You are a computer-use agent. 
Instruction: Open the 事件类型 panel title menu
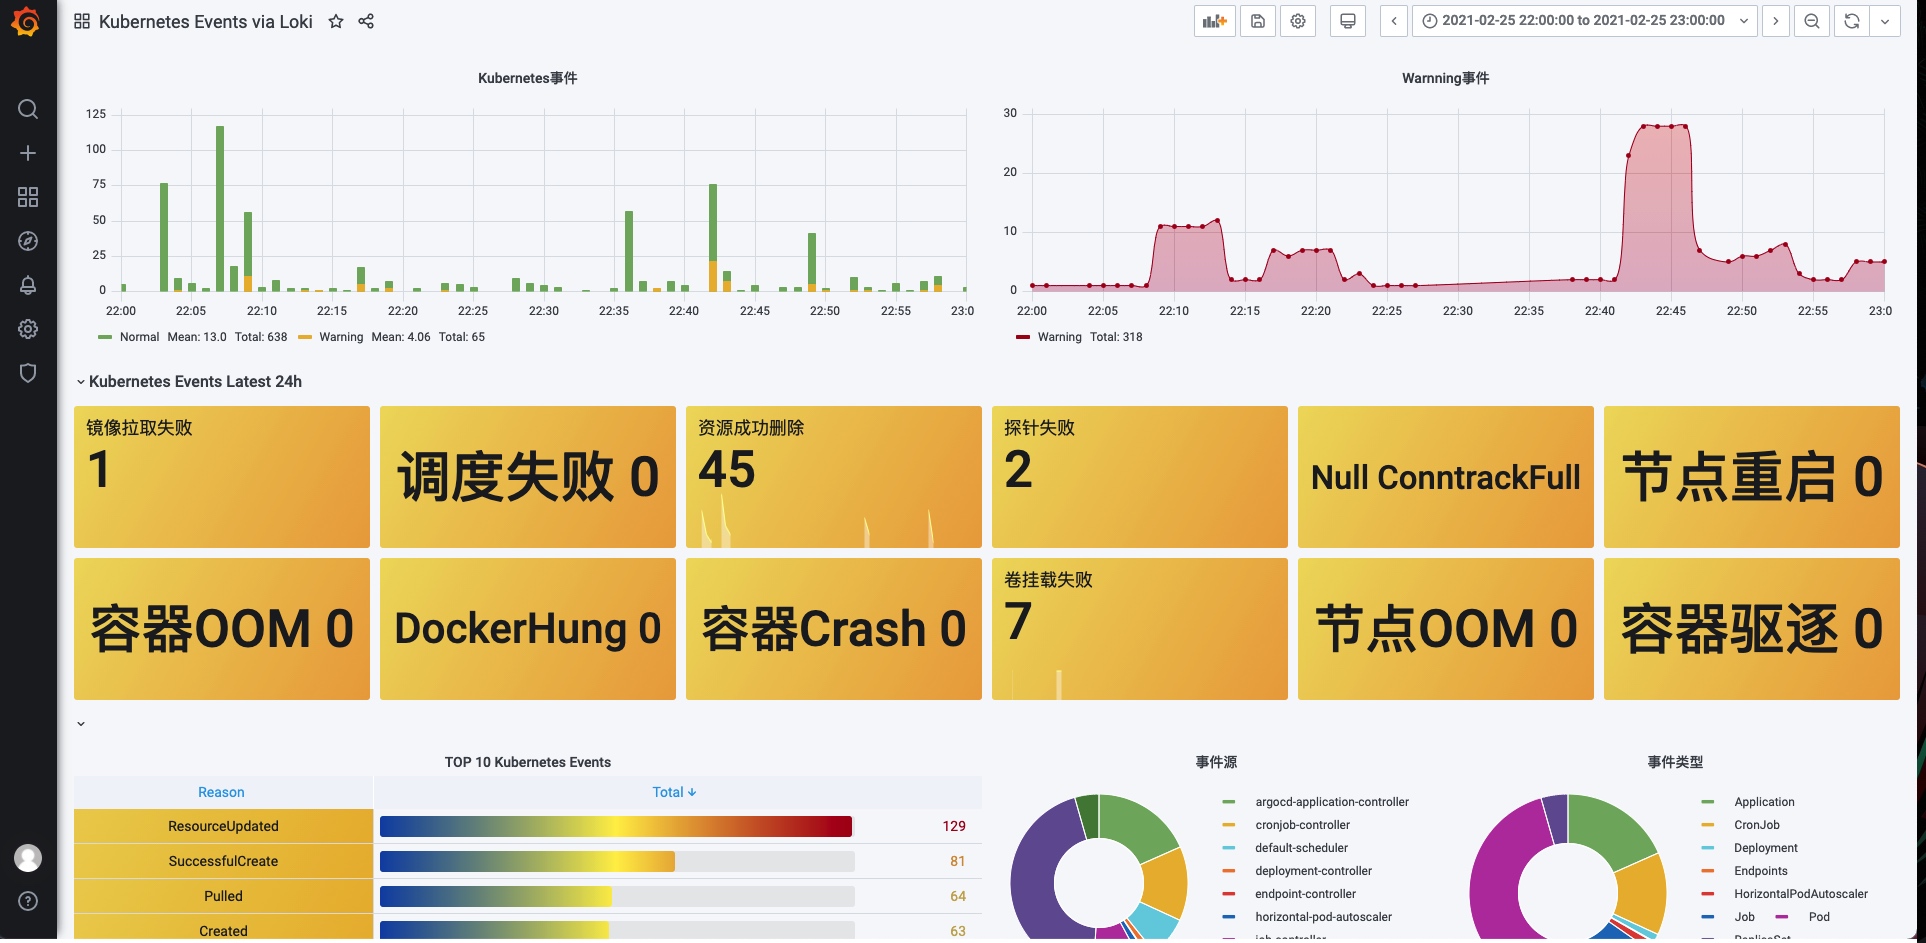[1675, 762]
